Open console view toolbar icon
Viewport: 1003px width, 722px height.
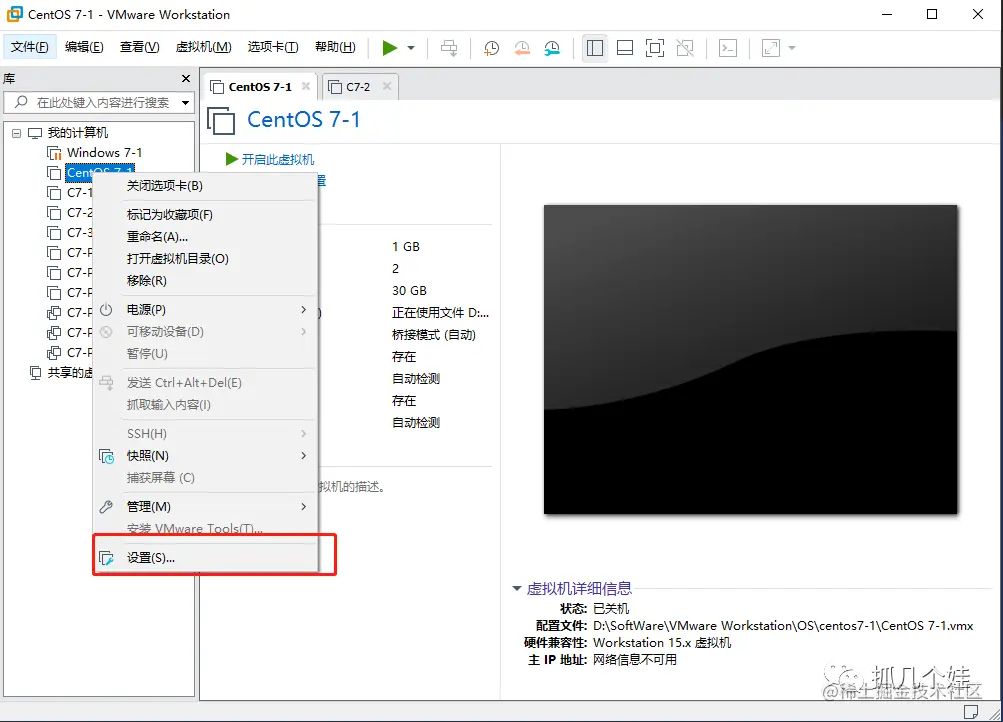728,48
